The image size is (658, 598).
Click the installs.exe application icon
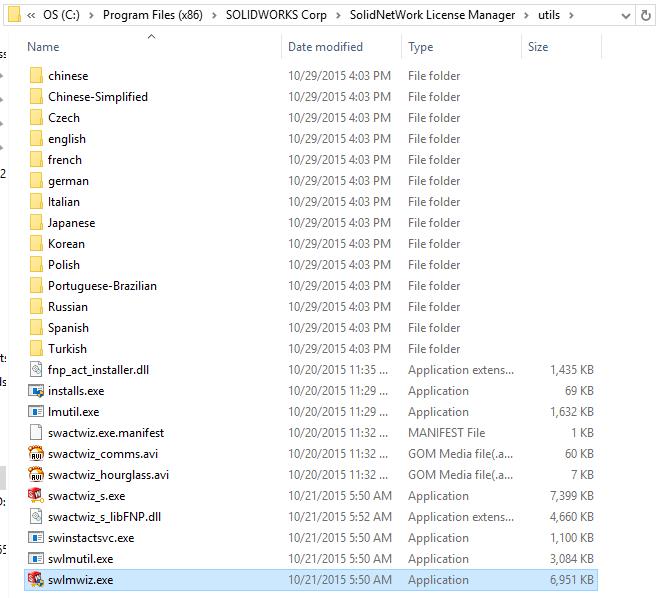pyautogui.click(x=36, y=391)
